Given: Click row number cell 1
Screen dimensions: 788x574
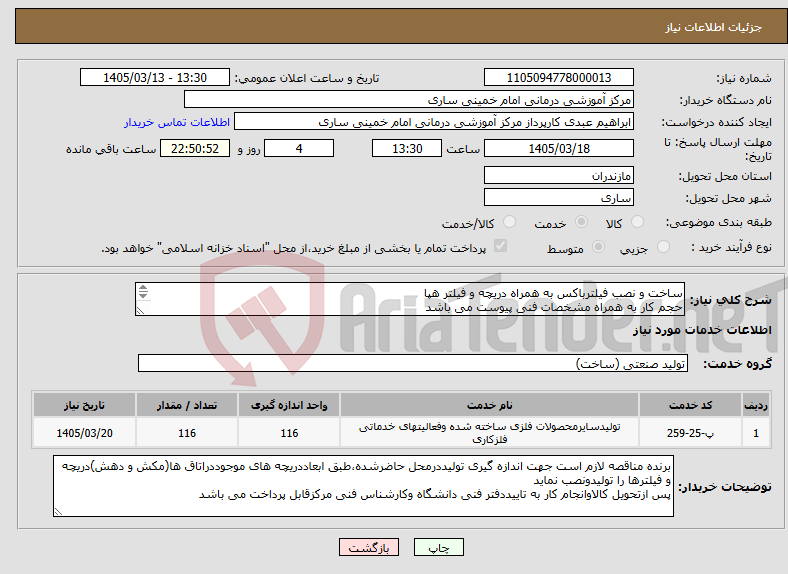Looking at the screenshot, I should (x=756, y=433).
